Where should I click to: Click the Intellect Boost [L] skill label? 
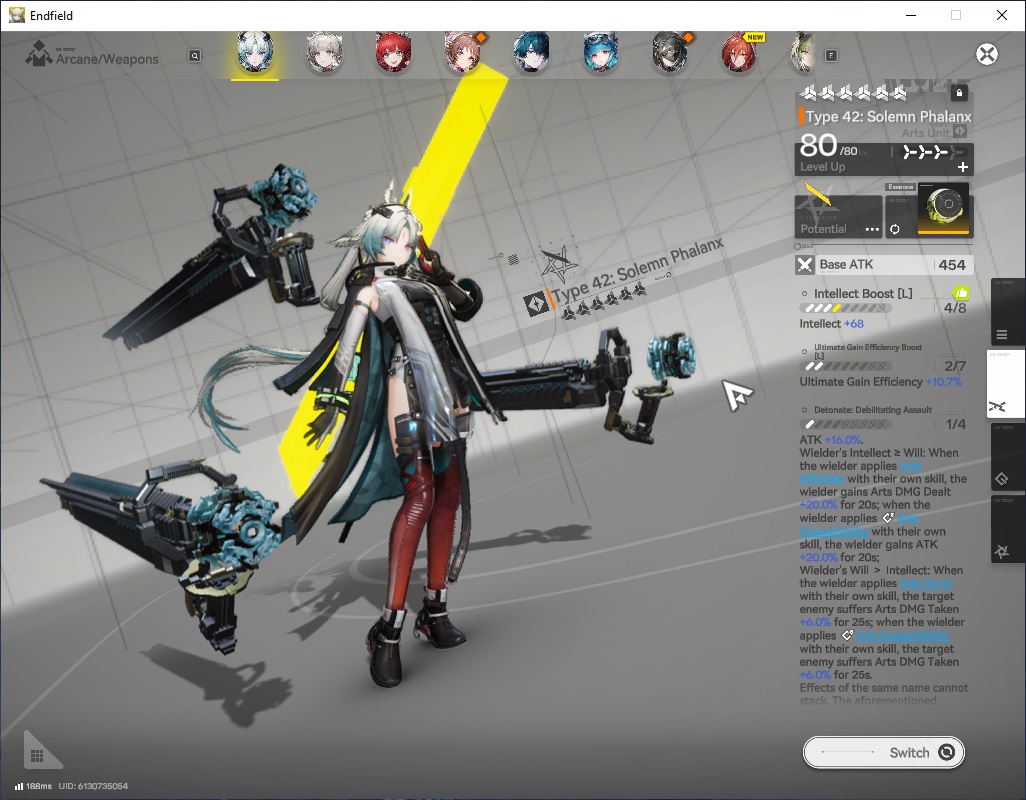pos(862,294)
